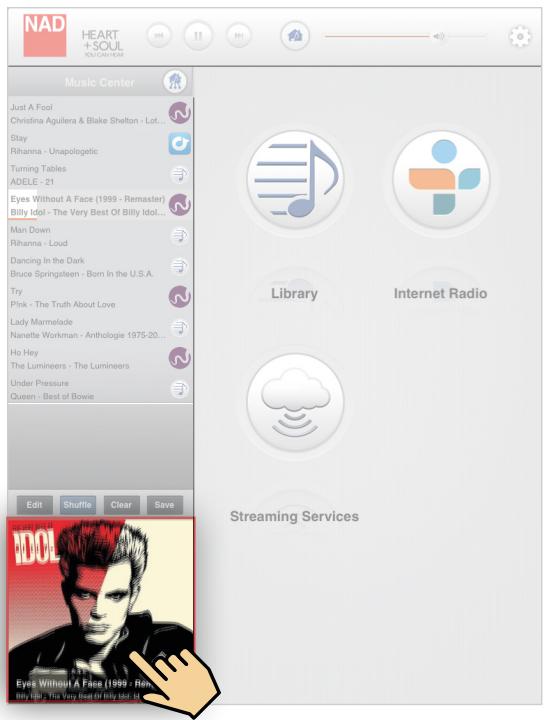
Task: Open the Streaming Services cloud icon
Action: pyautogui.click(x=295, y=402)
